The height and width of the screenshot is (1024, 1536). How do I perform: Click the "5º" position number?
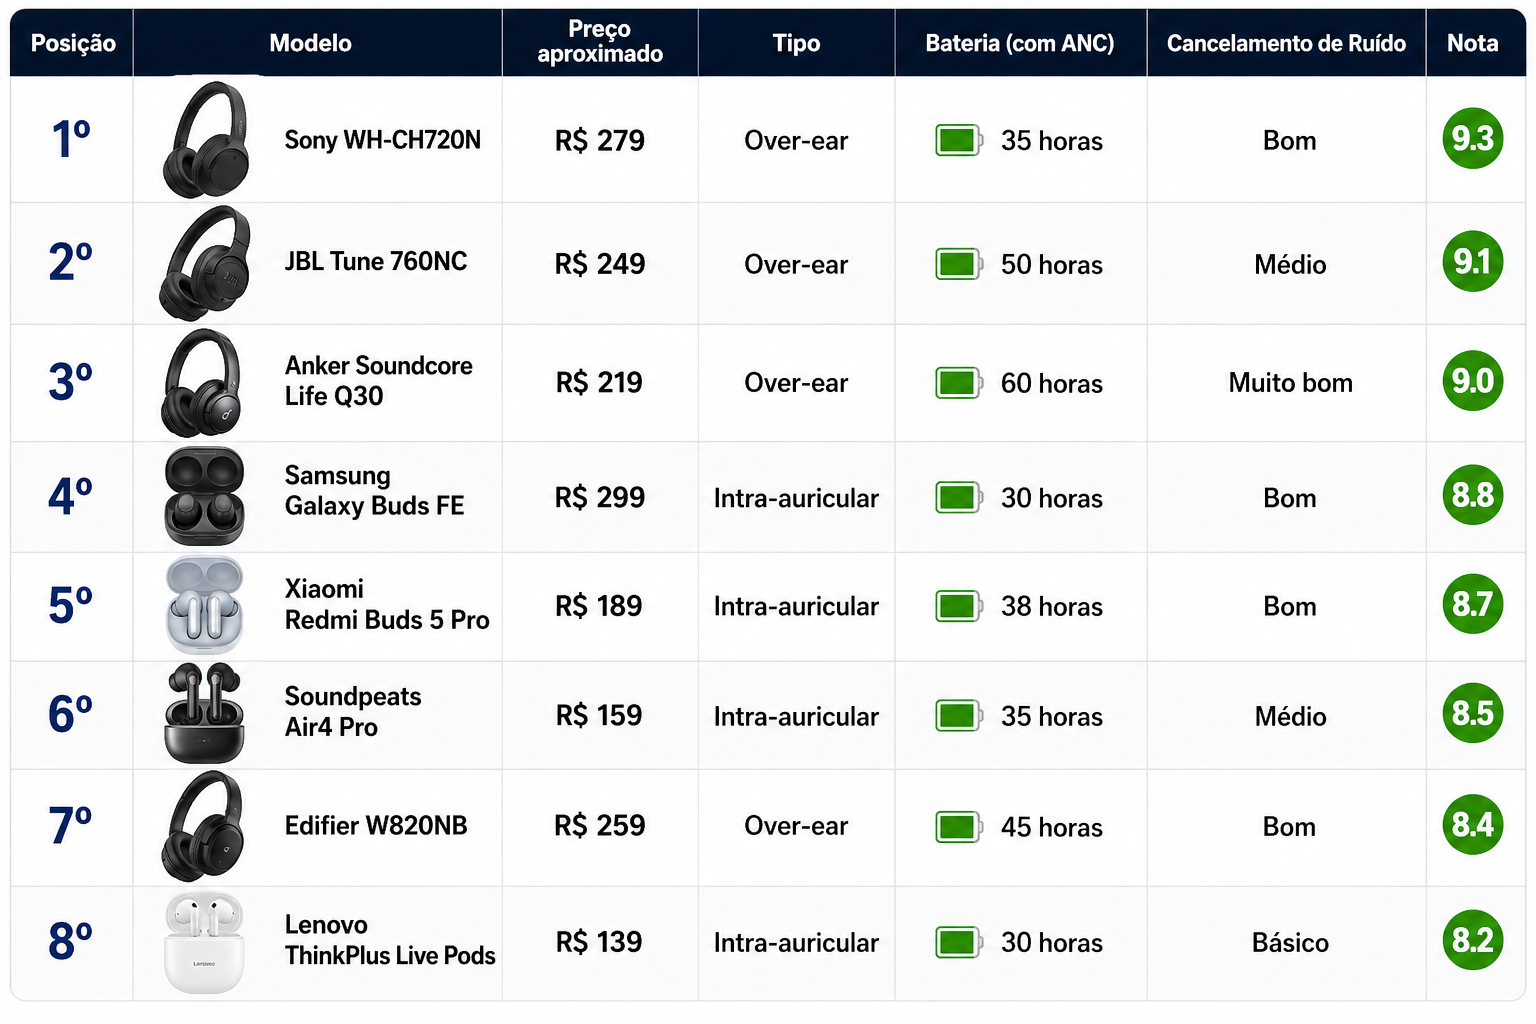tap(71, 605)
